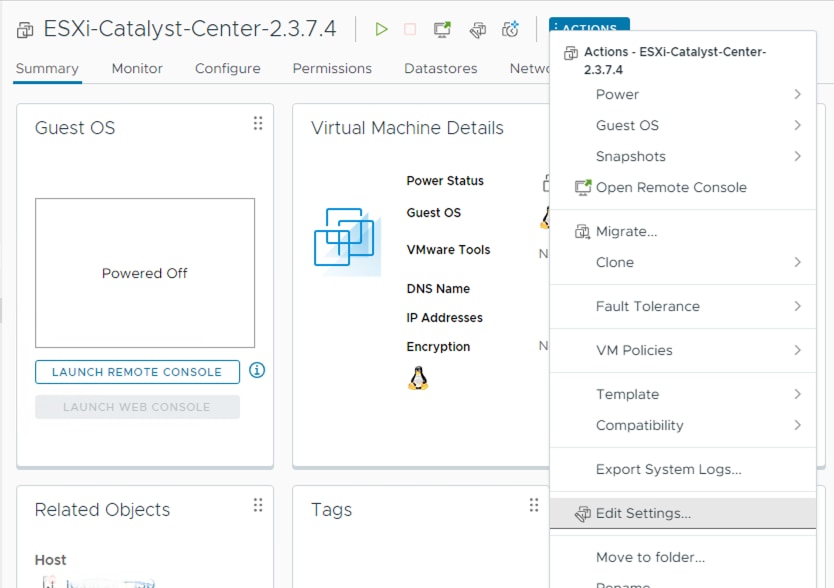Screen dimensions: 834x588
Task: Click Guest OS card drag handle dots
Action: click(258, 123)
